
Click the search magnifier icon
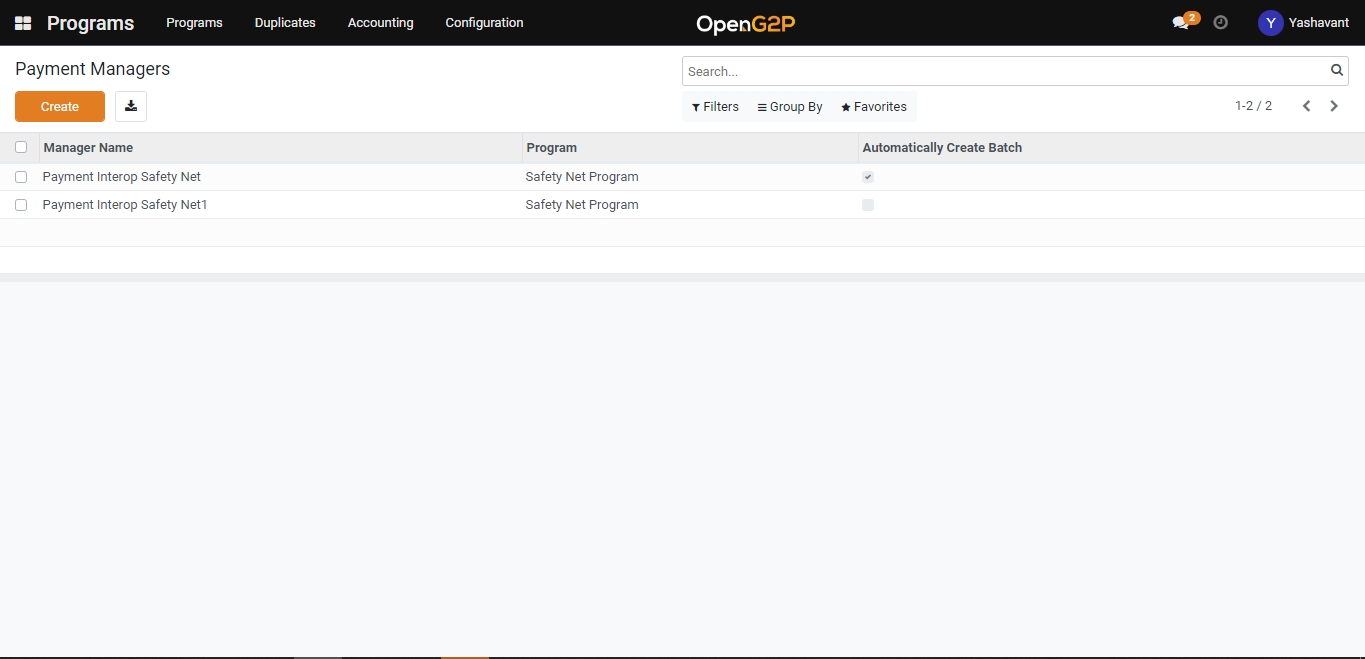1336,71
